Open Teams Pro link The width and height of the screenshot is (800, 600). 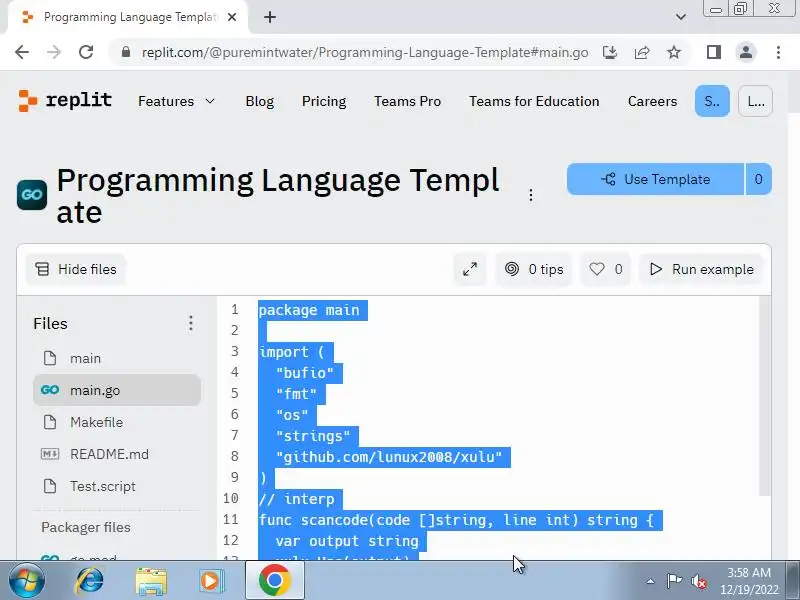(407, 101)
